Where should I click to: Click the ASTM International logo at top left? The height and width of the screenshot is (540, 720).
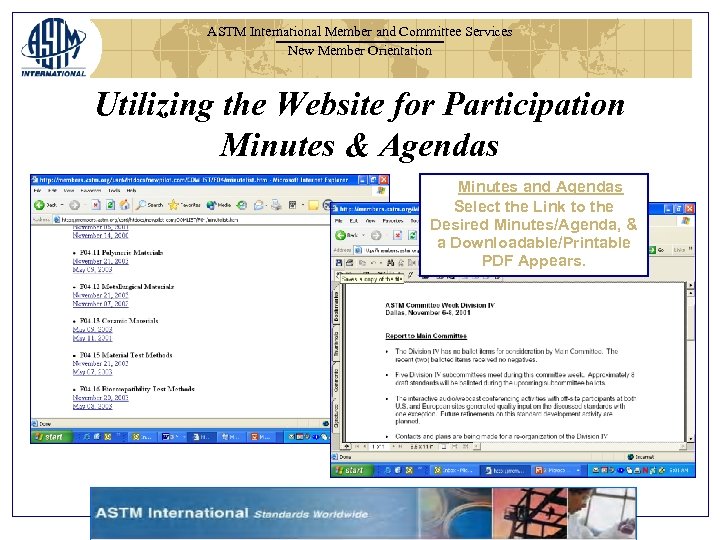click(54, 47)
